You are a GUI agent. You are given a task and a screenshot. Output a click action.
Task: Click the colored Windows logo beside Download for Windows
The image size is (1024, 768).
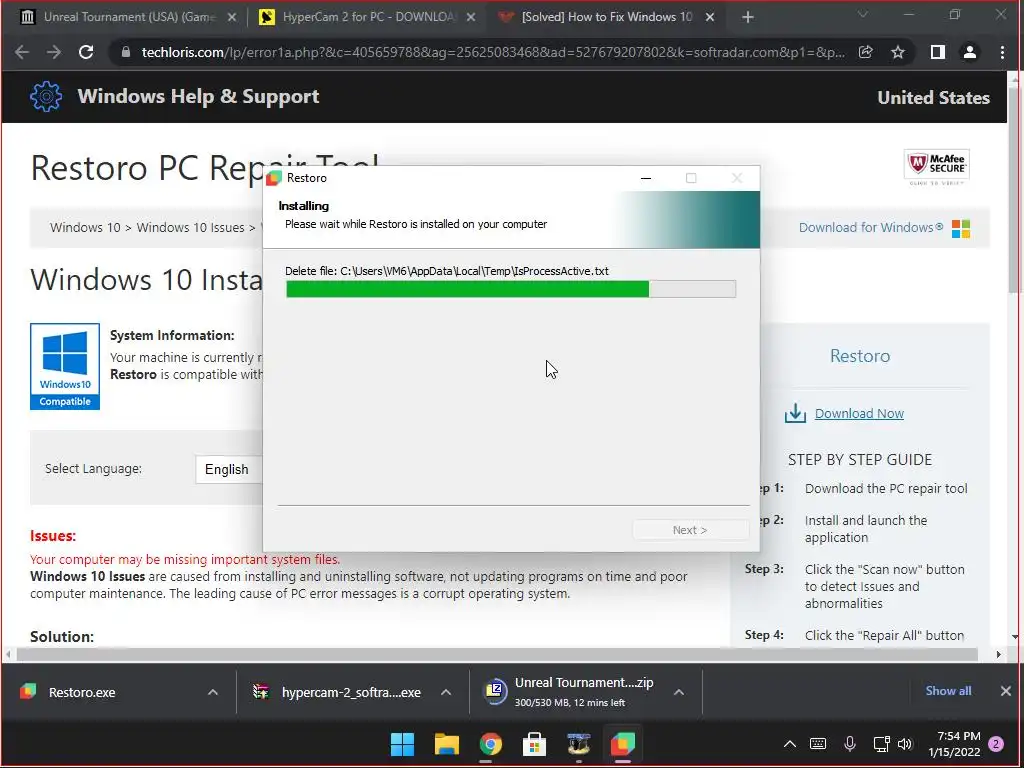(x=961, y=229)
